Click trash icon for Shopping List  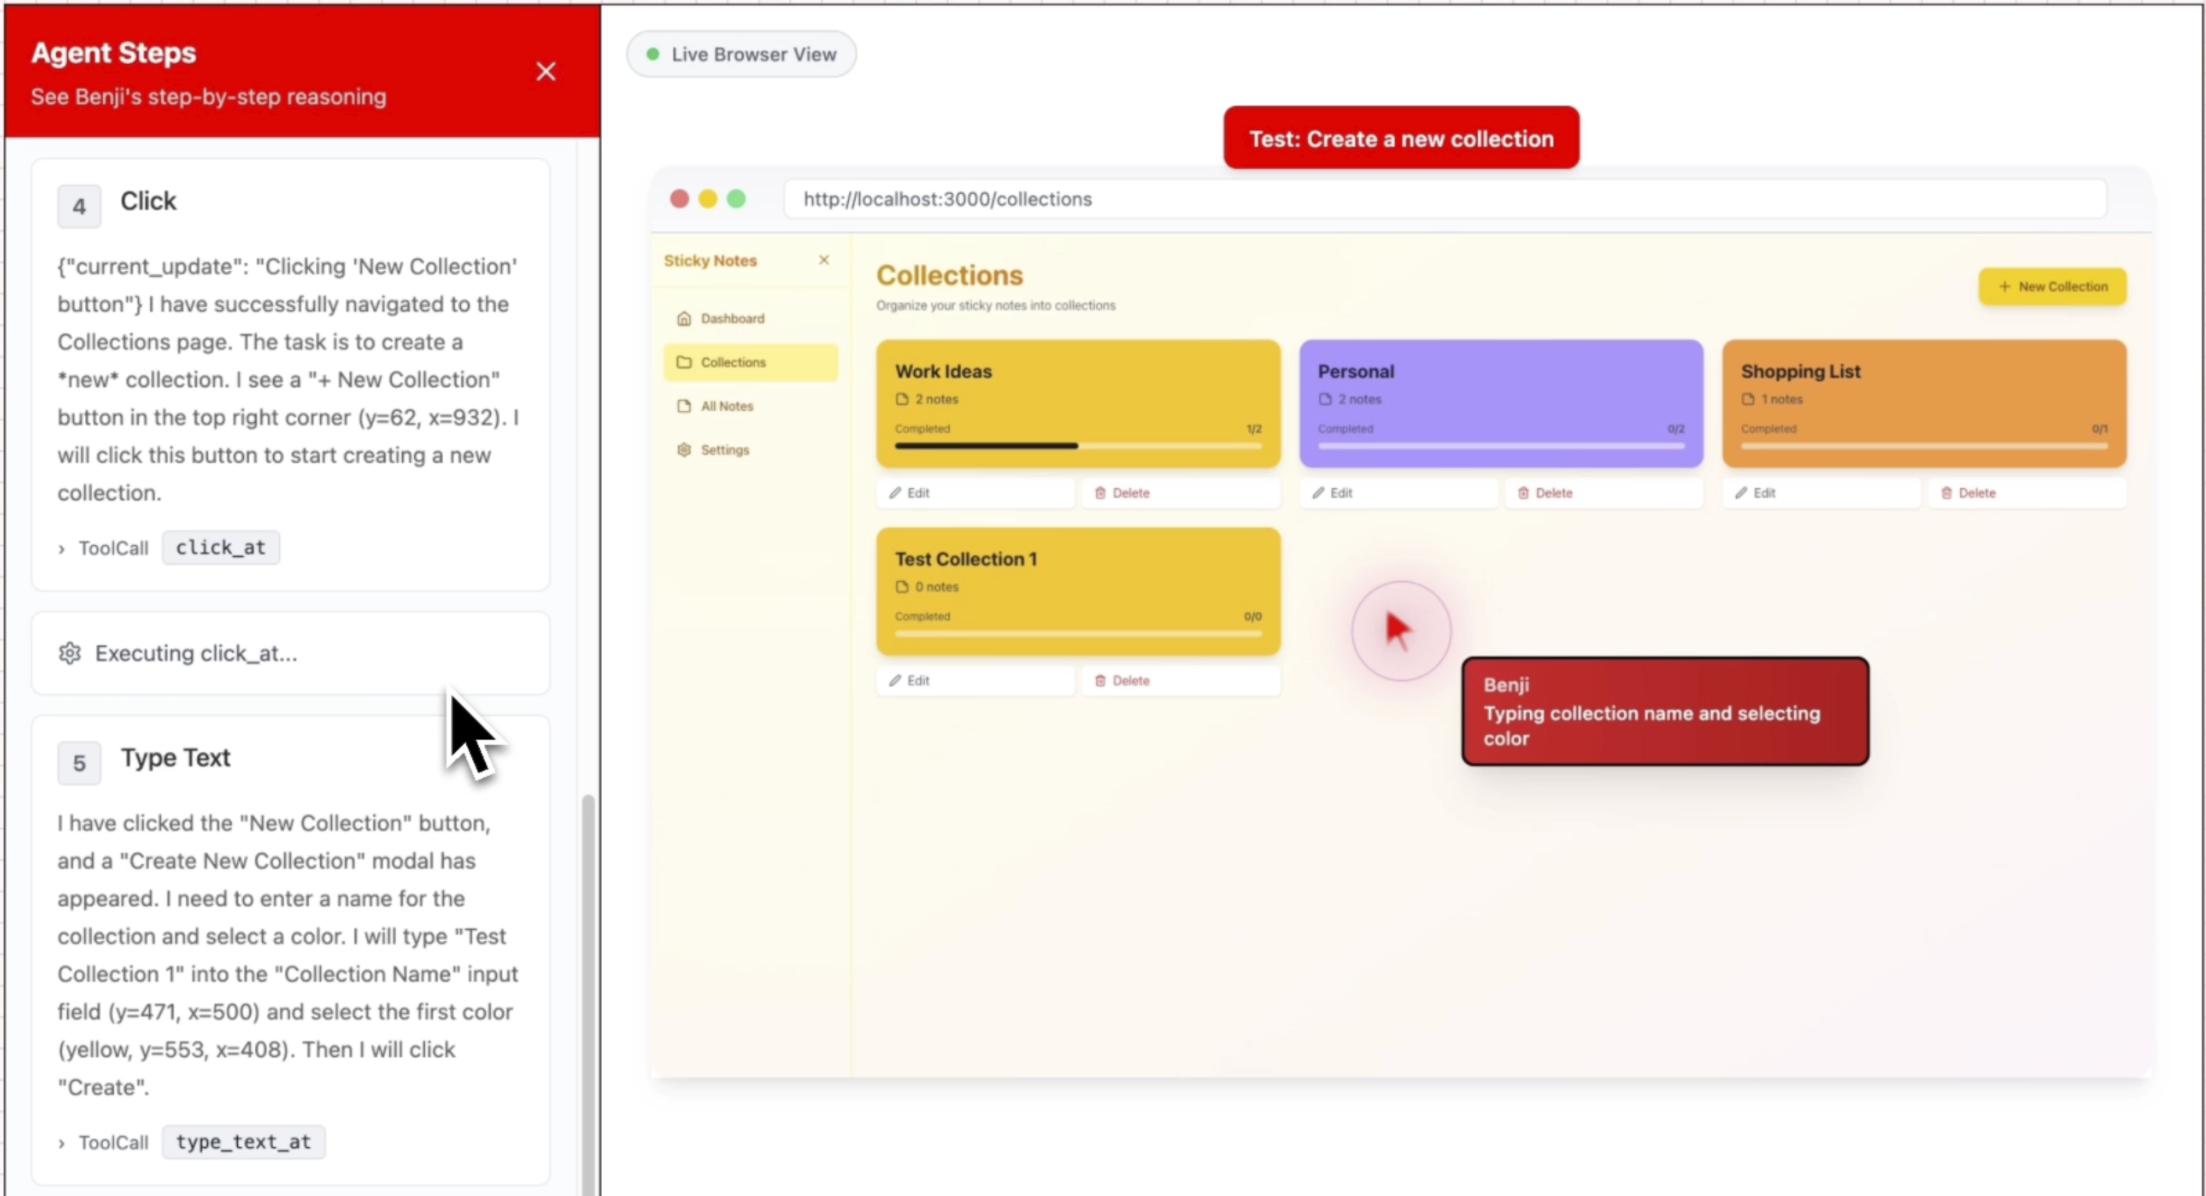pyautogui.click(x=1946, y=493)
